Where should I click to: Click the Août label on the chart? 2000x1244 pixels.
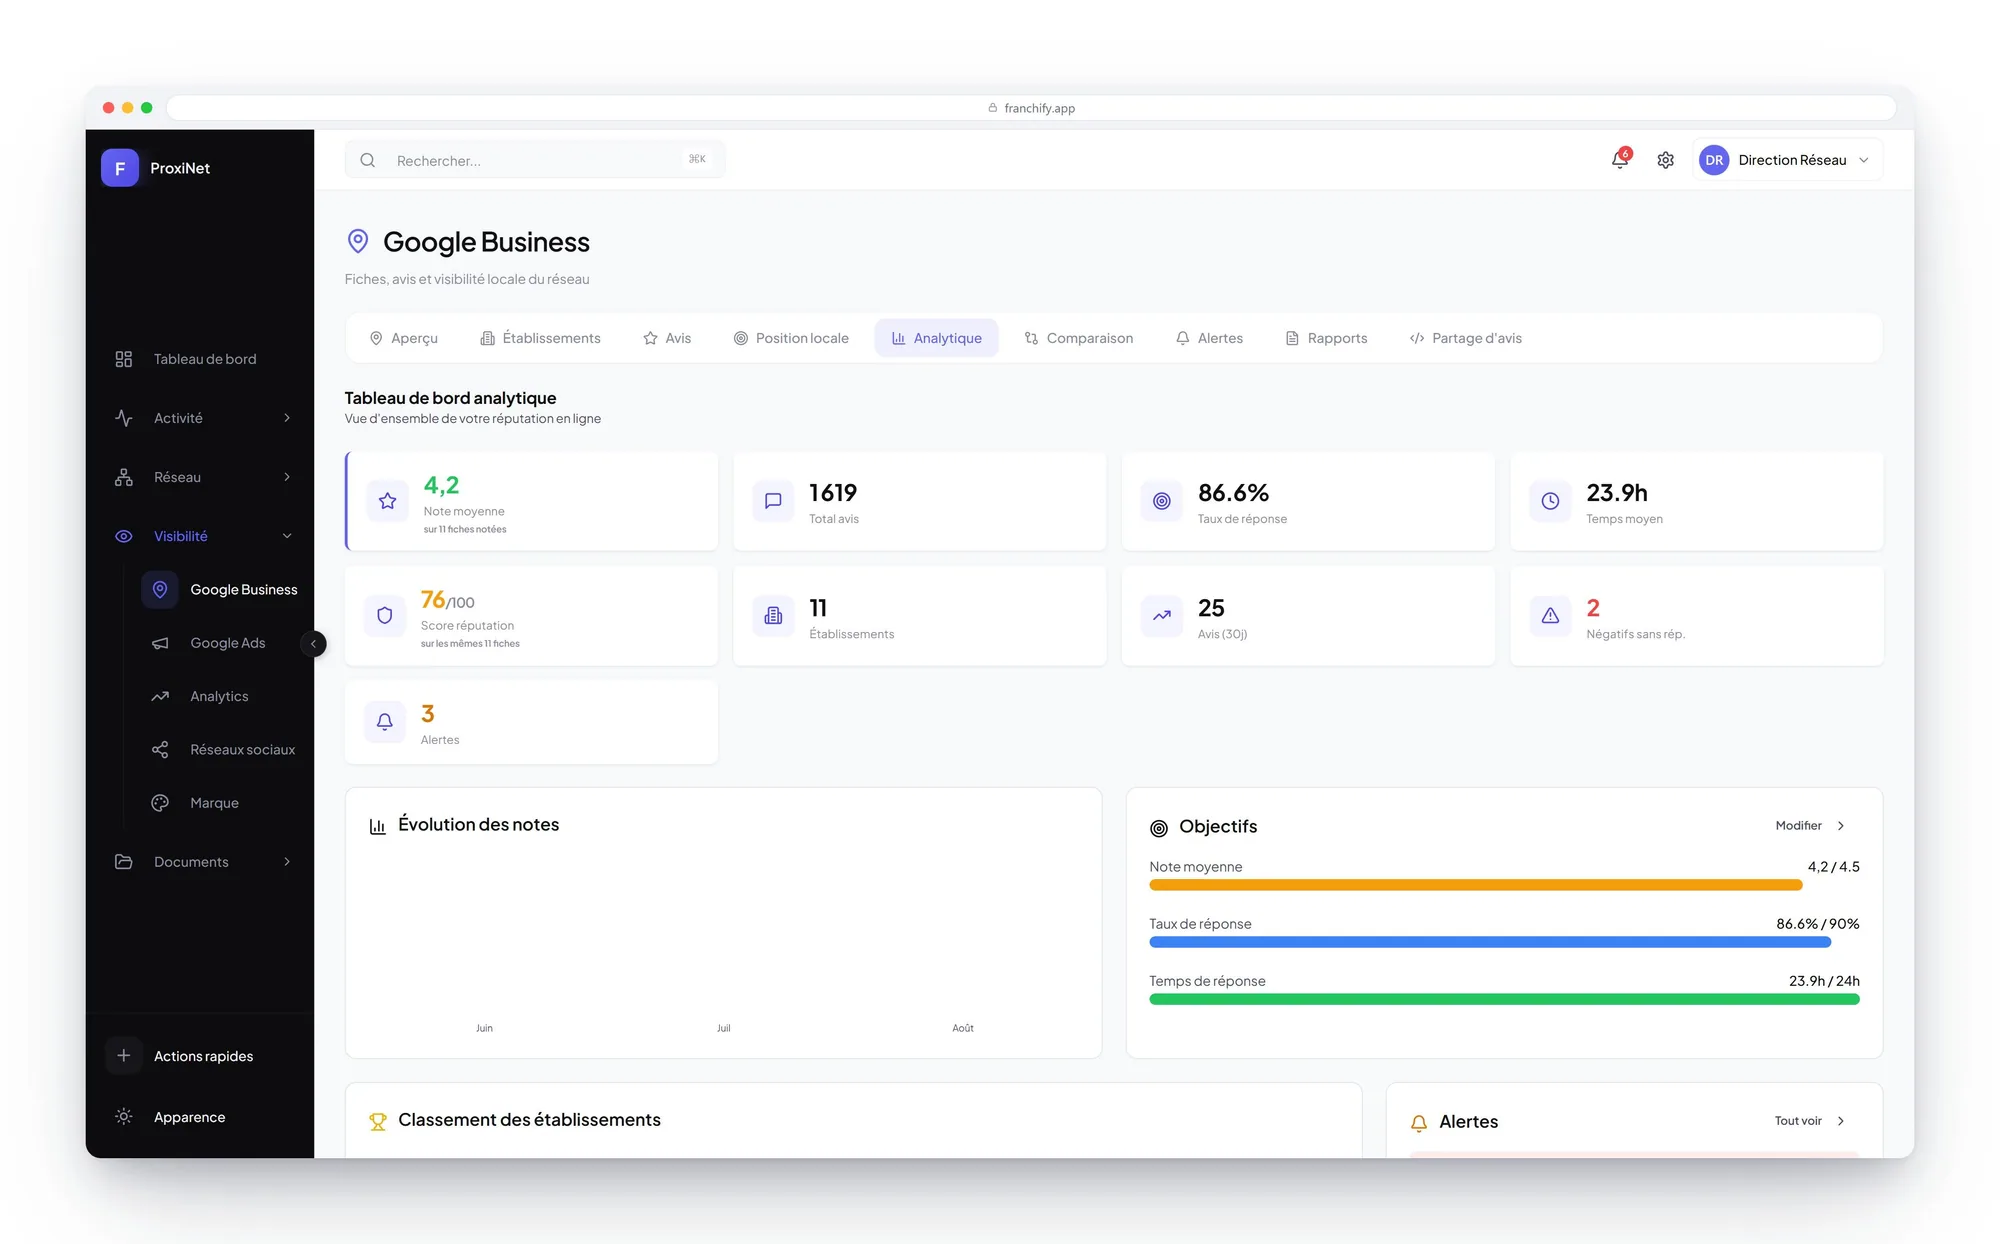963,1028
